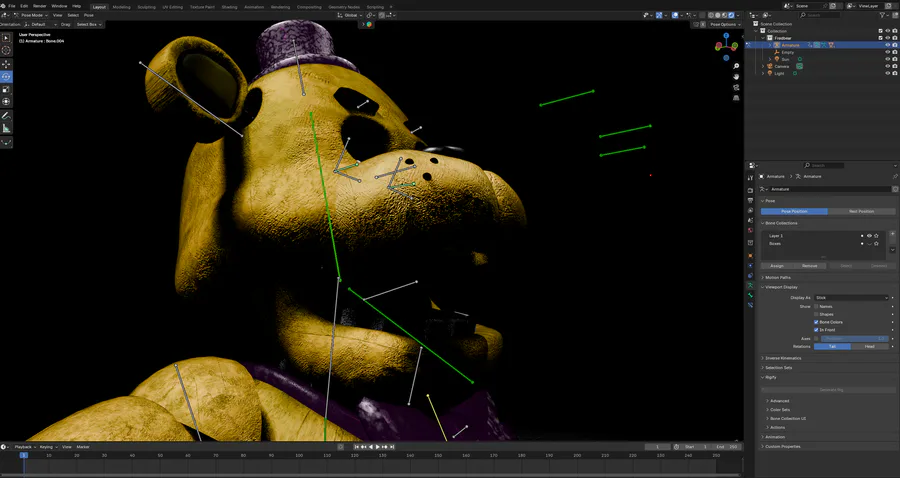Collapse the Viewport Display panel

[781, 287]
